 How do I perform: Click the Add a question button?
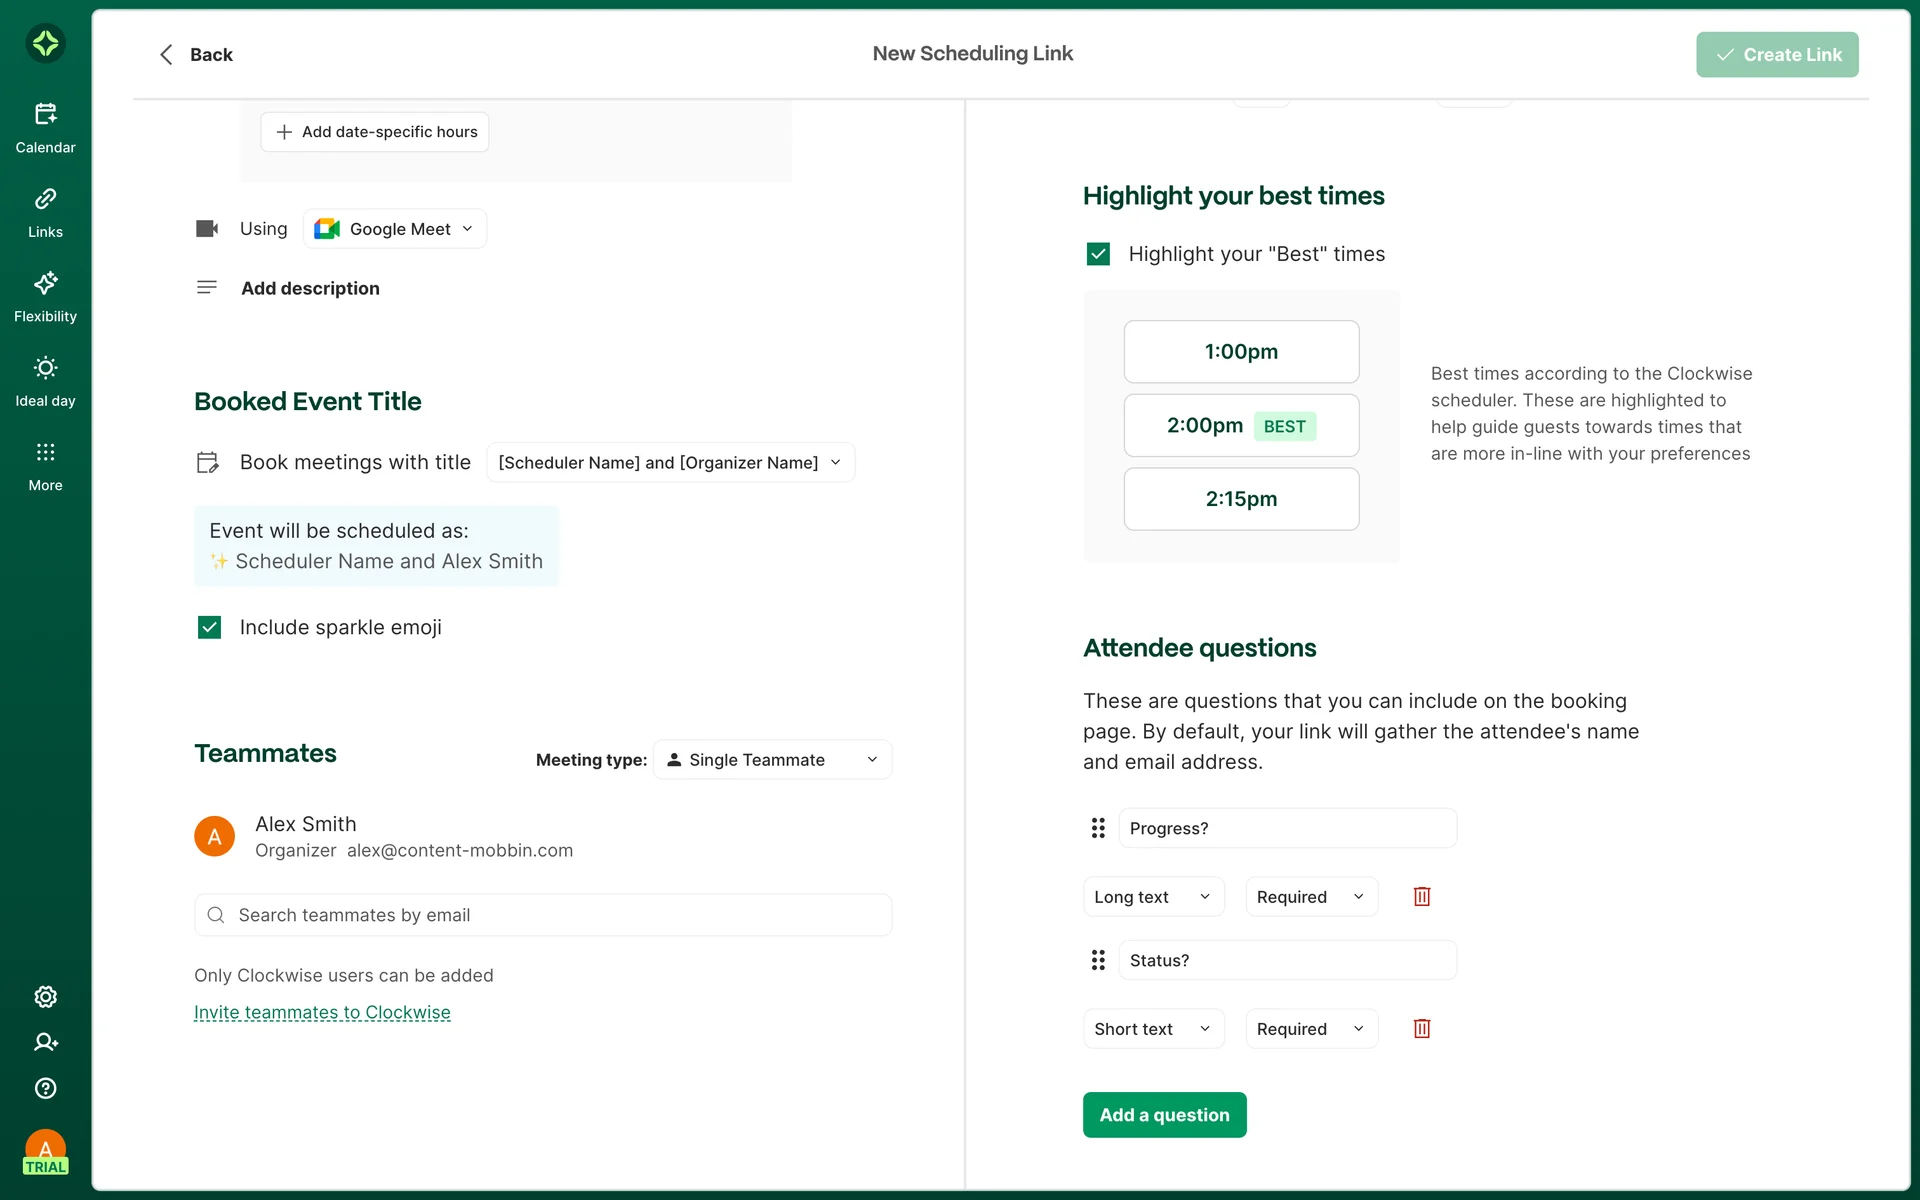coord(1164,1114)
